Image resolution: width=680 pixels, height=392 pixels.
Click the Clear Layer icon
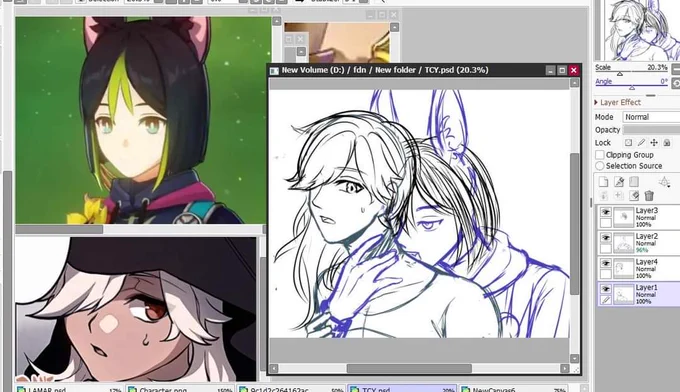point(634,196)
